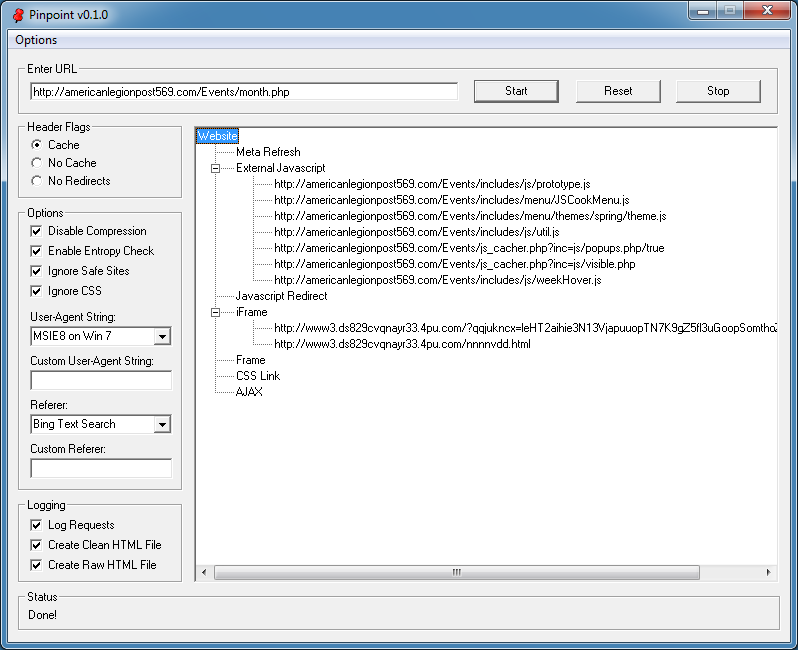Uncheck Create Raw HTML File checkbox
798x650 pixels.
37,565
